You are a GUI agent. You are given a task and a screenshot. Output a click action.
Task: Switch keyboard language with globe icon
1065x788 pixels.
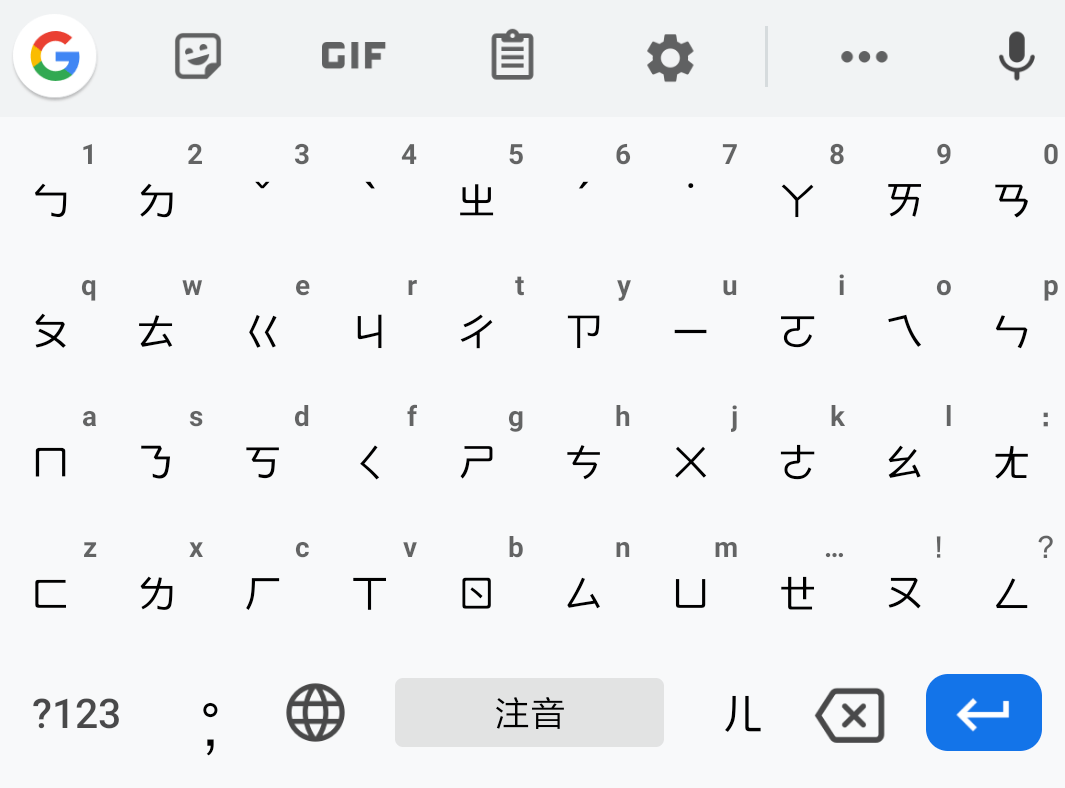tap(315, 713)
